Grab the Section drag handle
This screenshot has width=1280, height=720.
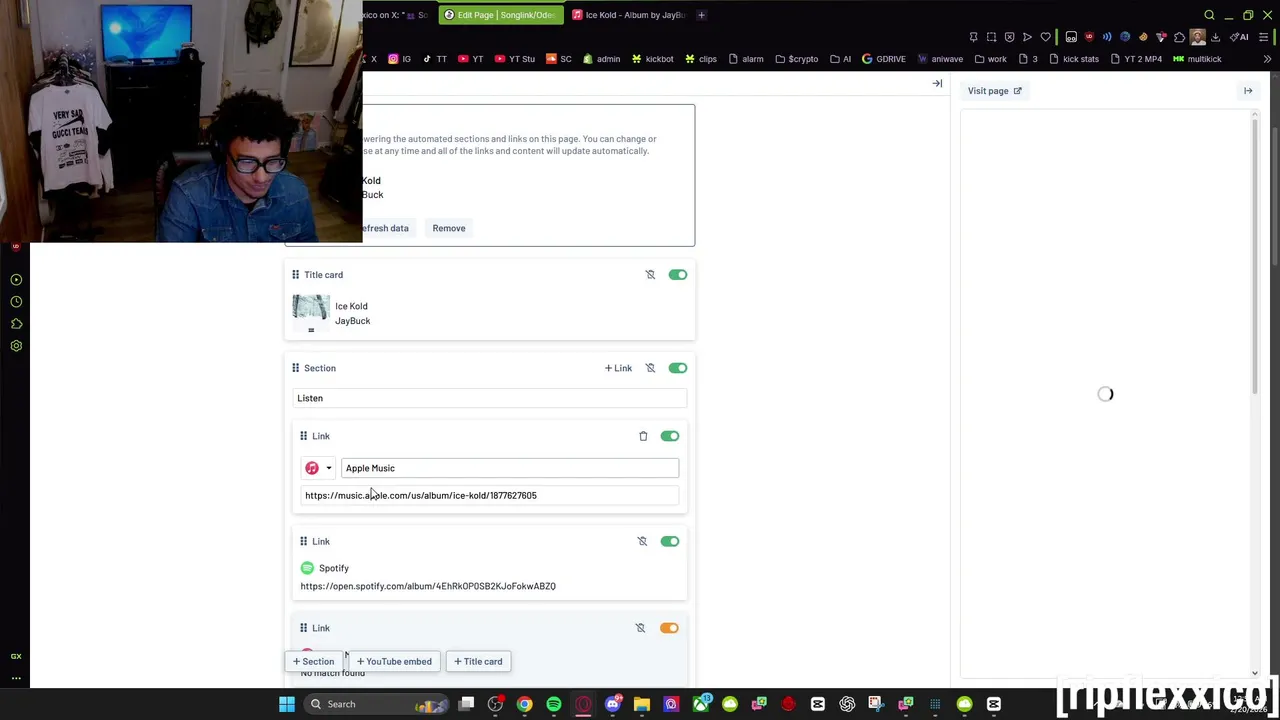(x=295, y=368)
